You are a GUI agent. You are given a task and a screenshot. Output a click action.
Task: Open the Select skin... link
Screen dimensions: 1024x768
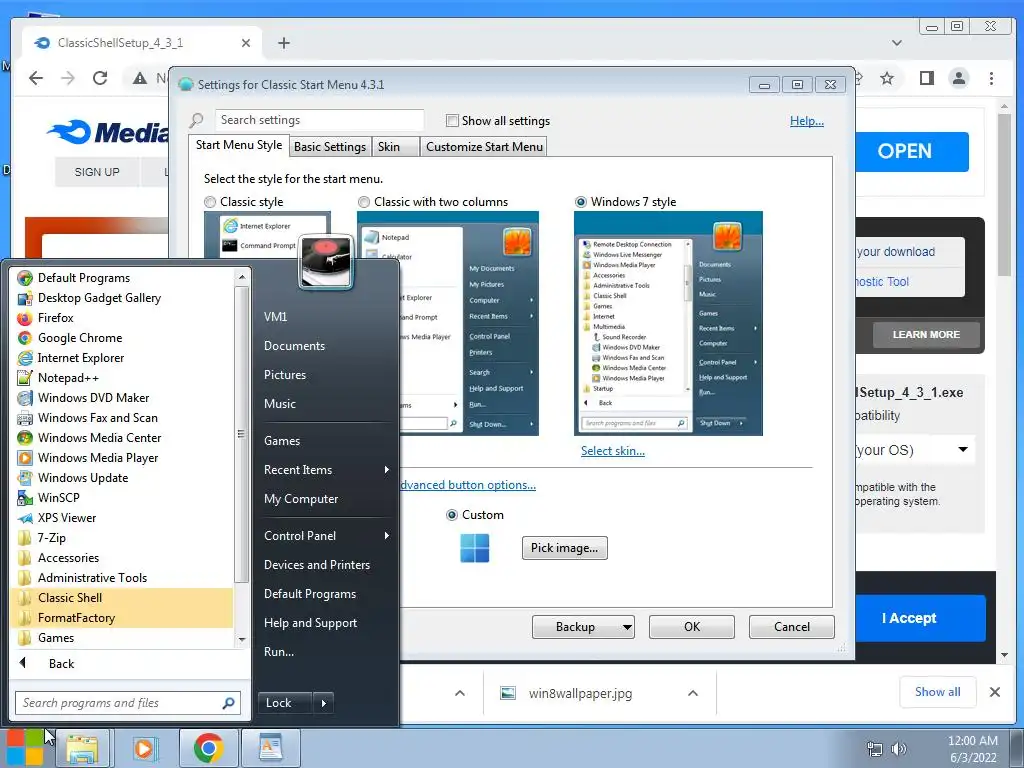(613, 451)
